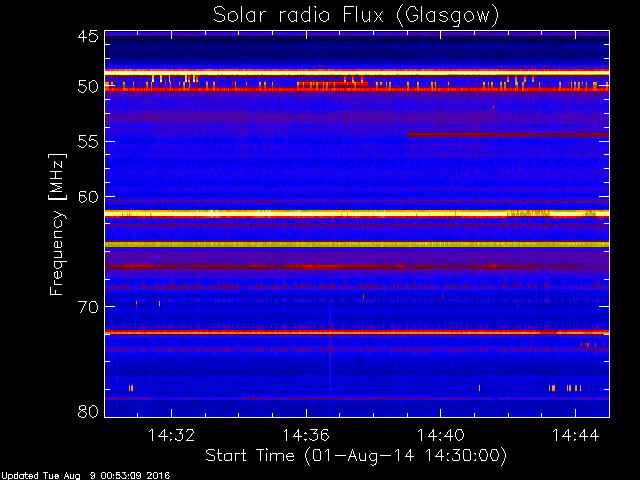
Task: Click the dark red line starting at 14:39 near 54.5 MHz
Action: pyautogui.click(x=508, y=134)
